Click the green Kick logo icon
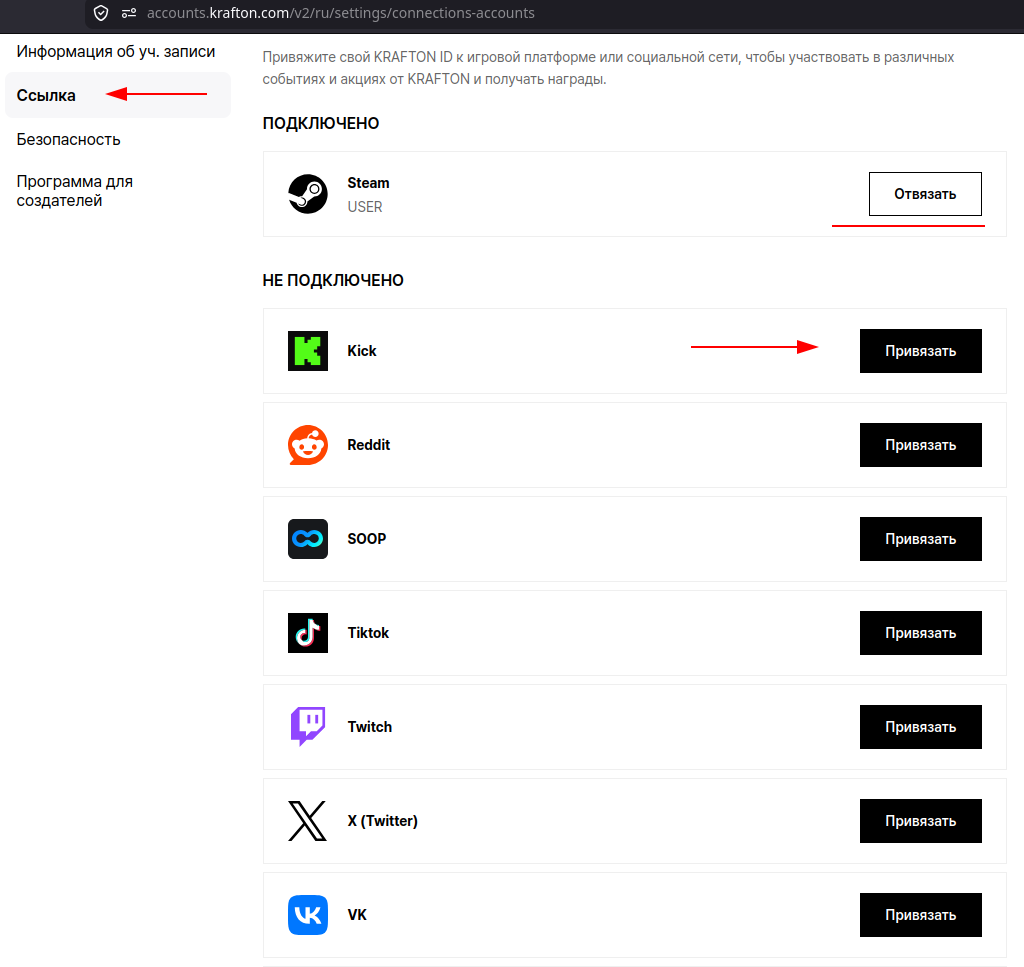1024x967 pixels. 308,351
